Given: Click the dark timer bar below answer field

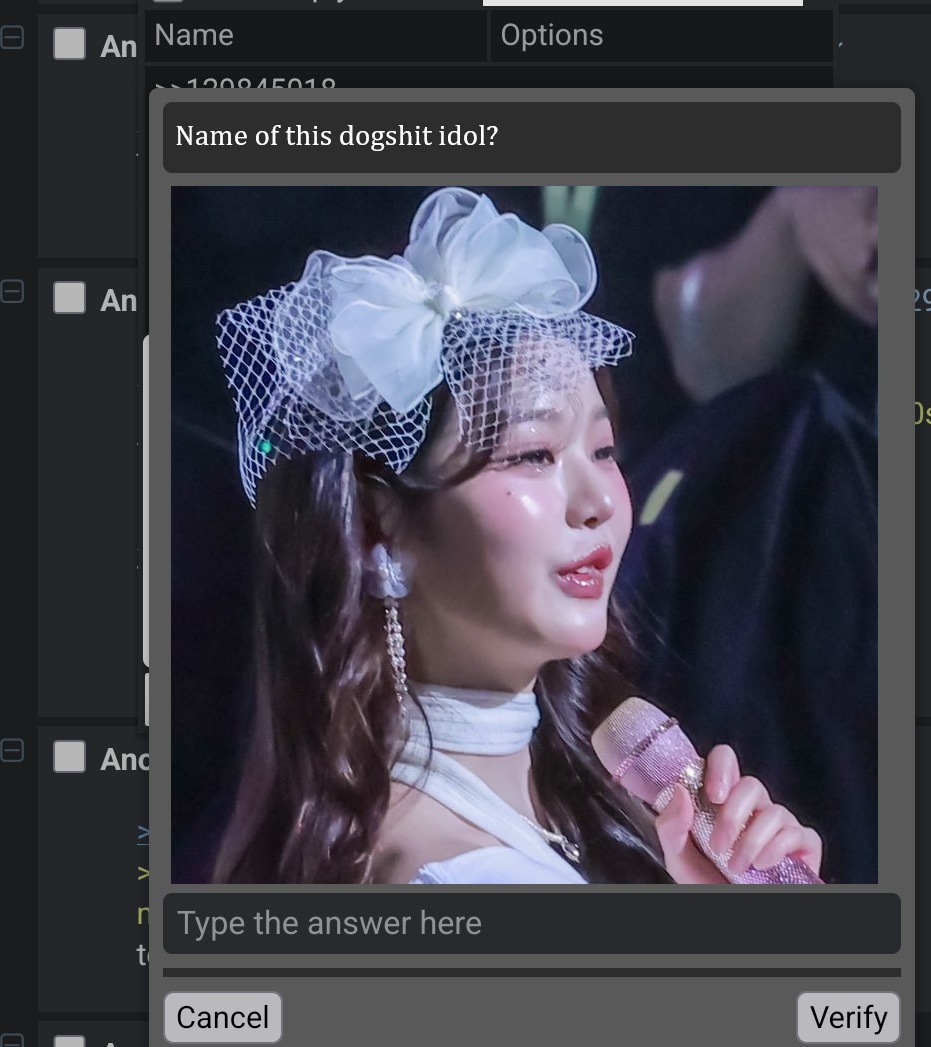Looking at the screenshot, I should (532, 973).
